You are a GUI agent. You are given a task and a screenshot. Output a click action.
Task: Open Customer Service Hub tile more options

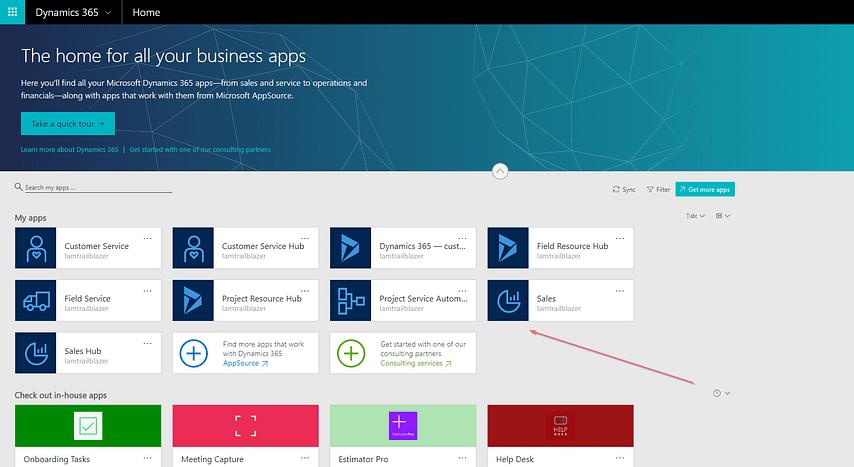[x=305, y=238]
